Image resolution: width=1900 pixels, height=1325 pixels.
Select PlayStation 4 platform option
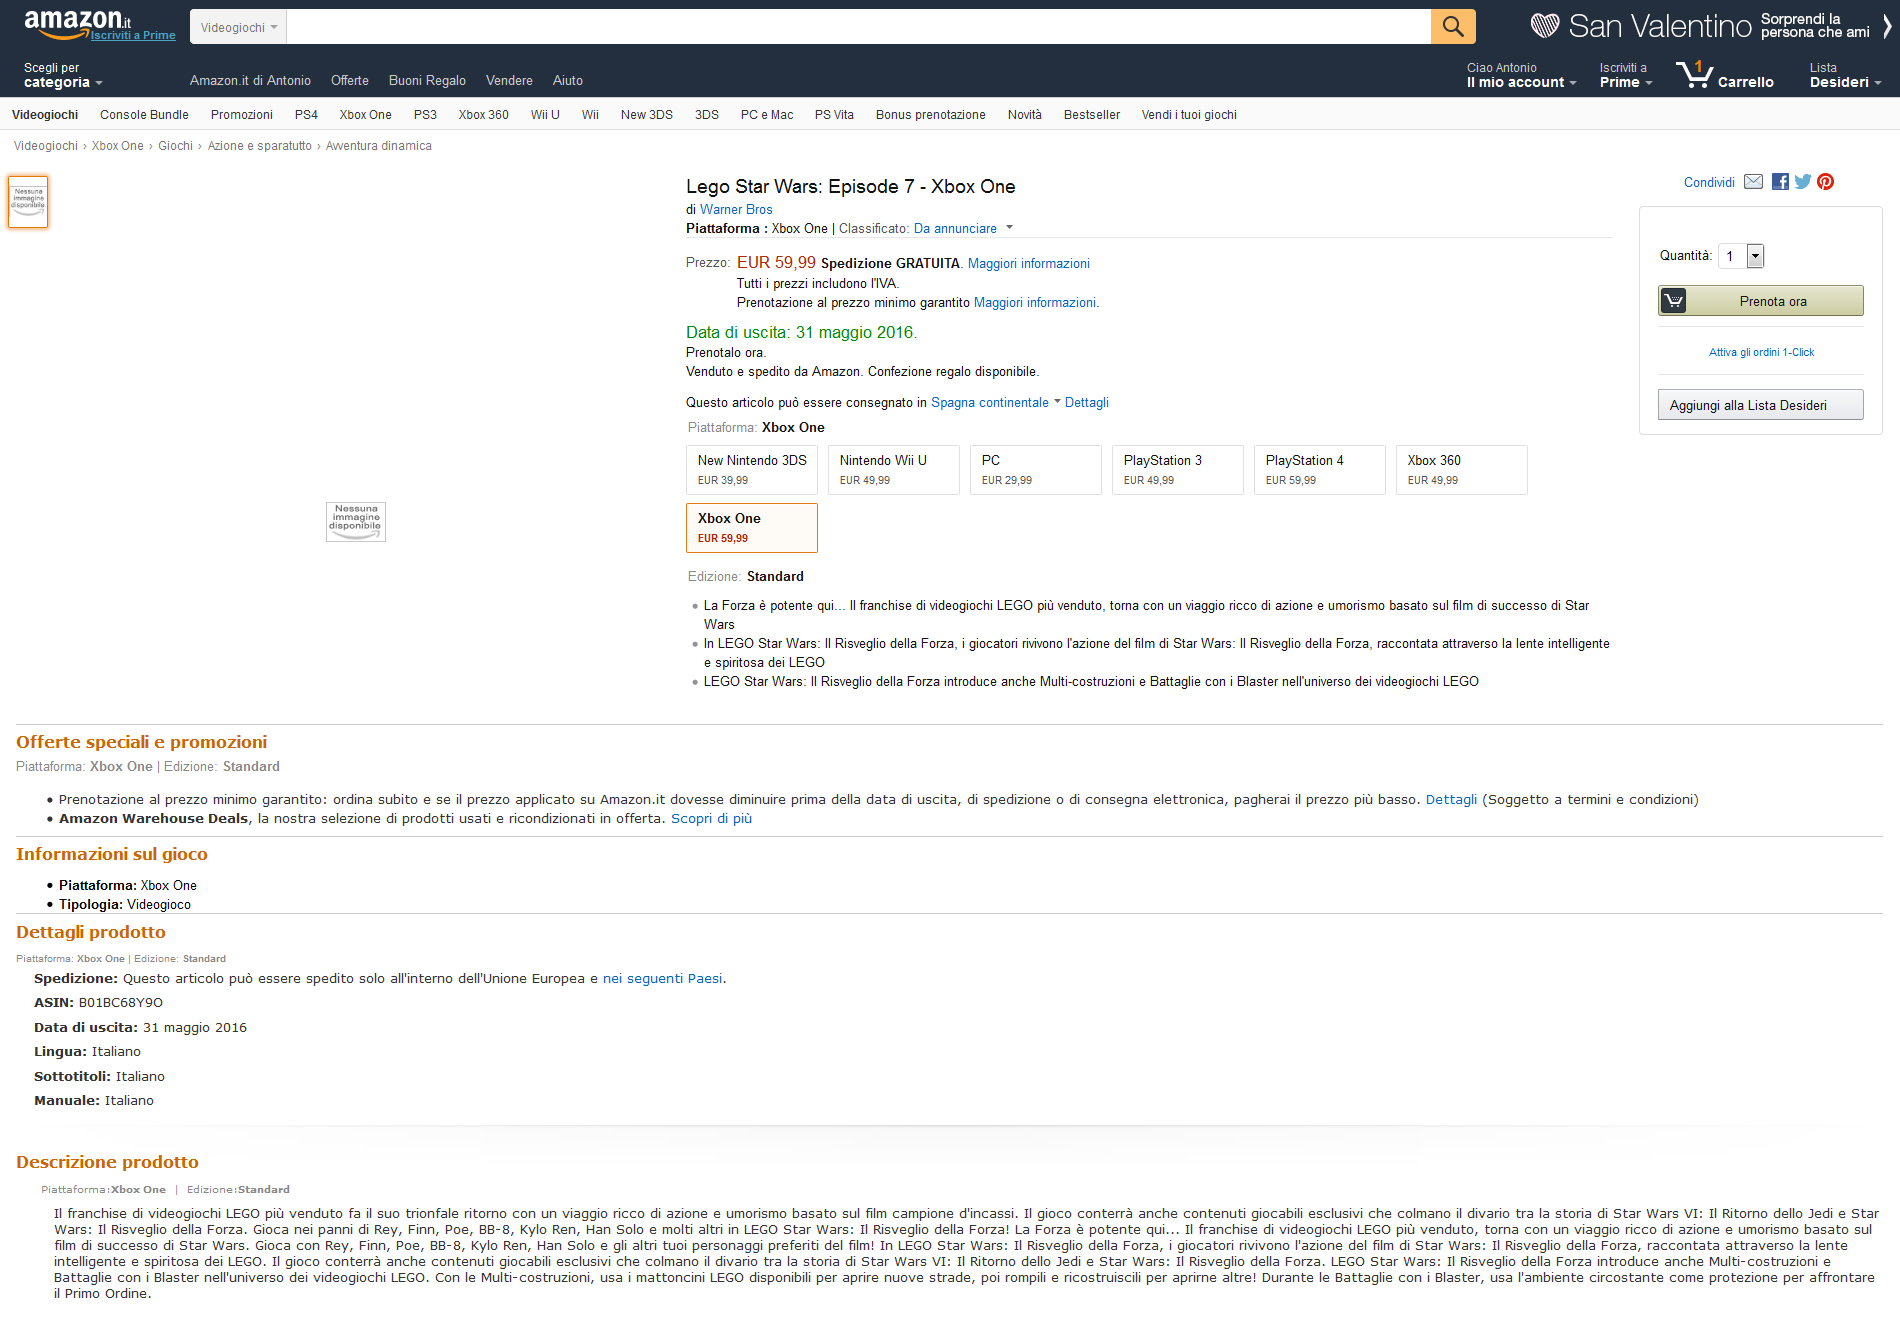point(1320,470)
